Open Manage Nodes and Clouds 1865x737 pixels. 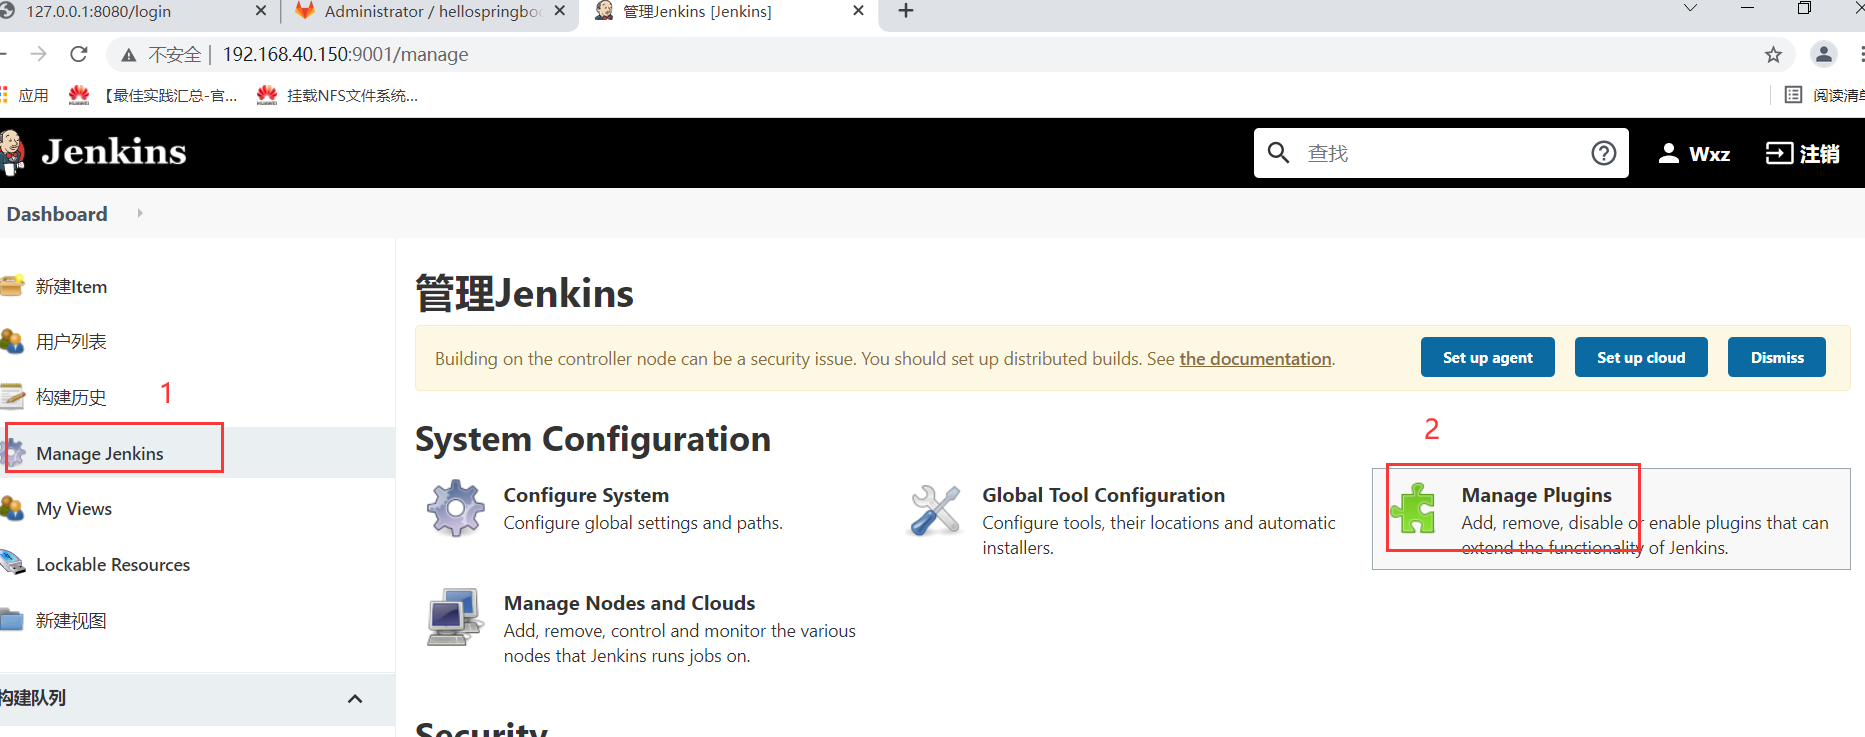click(629, 603)
